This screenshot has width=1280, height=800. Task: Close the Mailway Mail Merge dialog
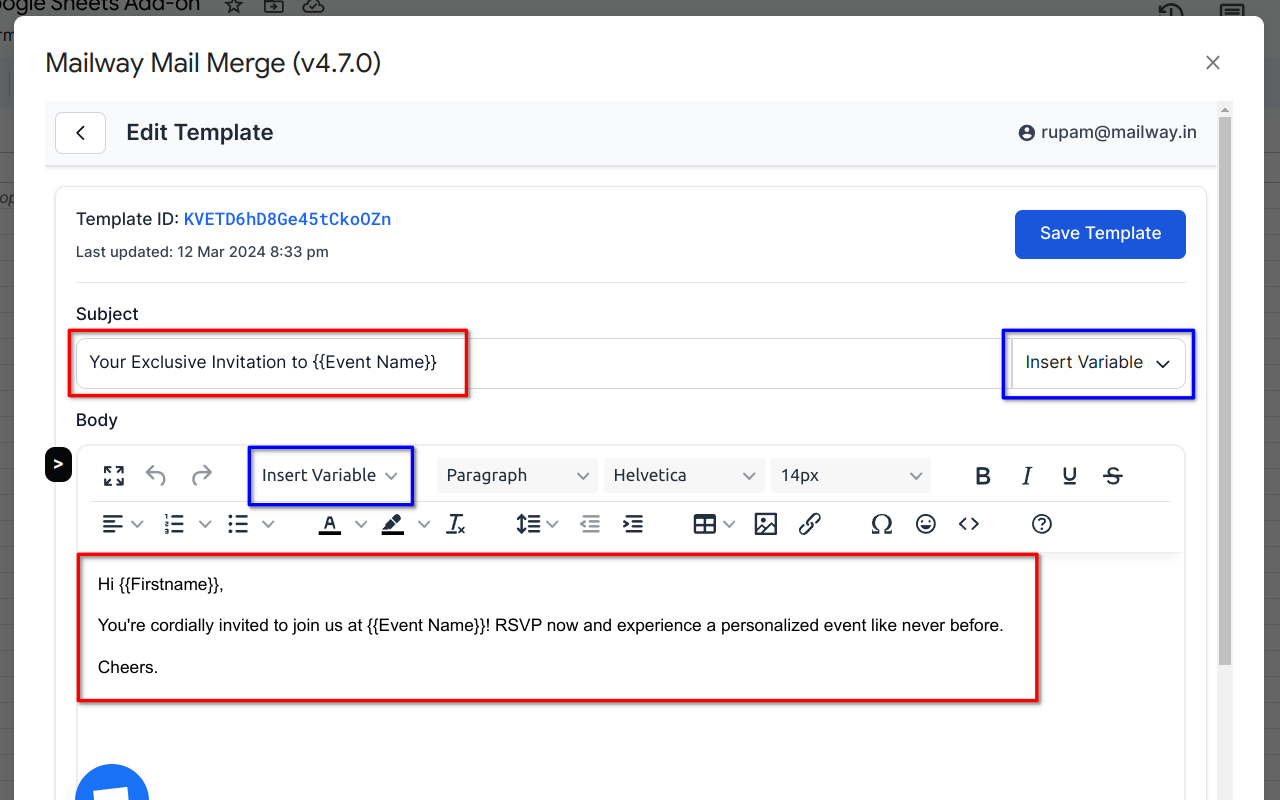click(x=1213, y=63)
